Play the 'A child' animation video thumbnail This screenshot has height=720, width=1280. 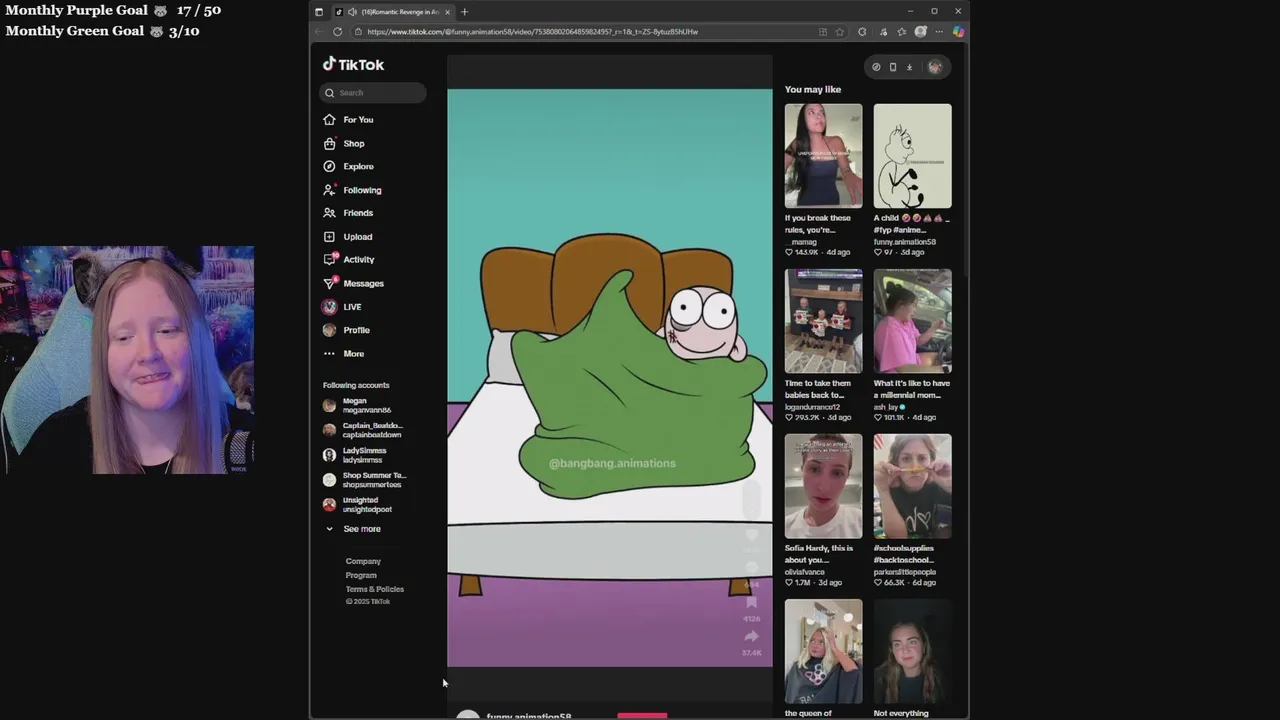coord(912,156)
